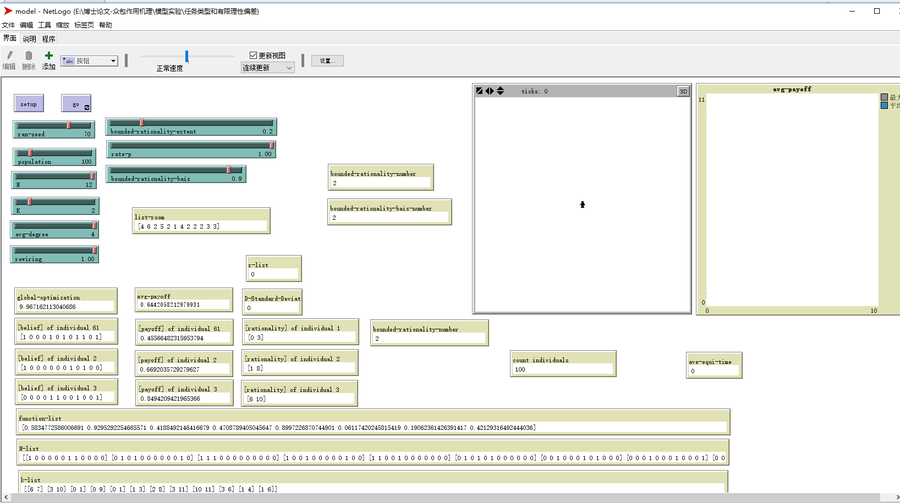The height and width of the screenshot is (503, 900).
Task: Open the widget type dropdown showing 按钮
Action: pyautogui.click(x=89, y=61)
